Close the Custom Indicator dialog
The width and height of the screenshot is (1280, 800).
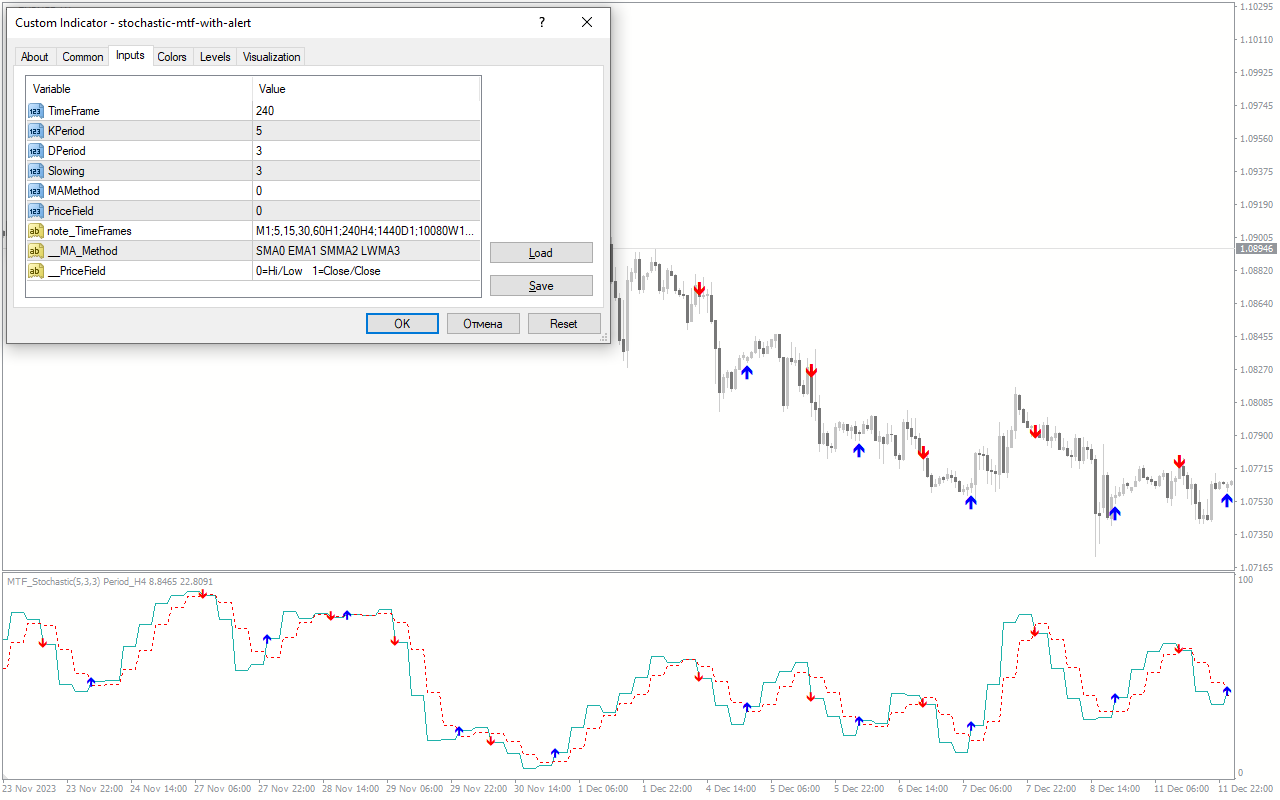(587, 22)
